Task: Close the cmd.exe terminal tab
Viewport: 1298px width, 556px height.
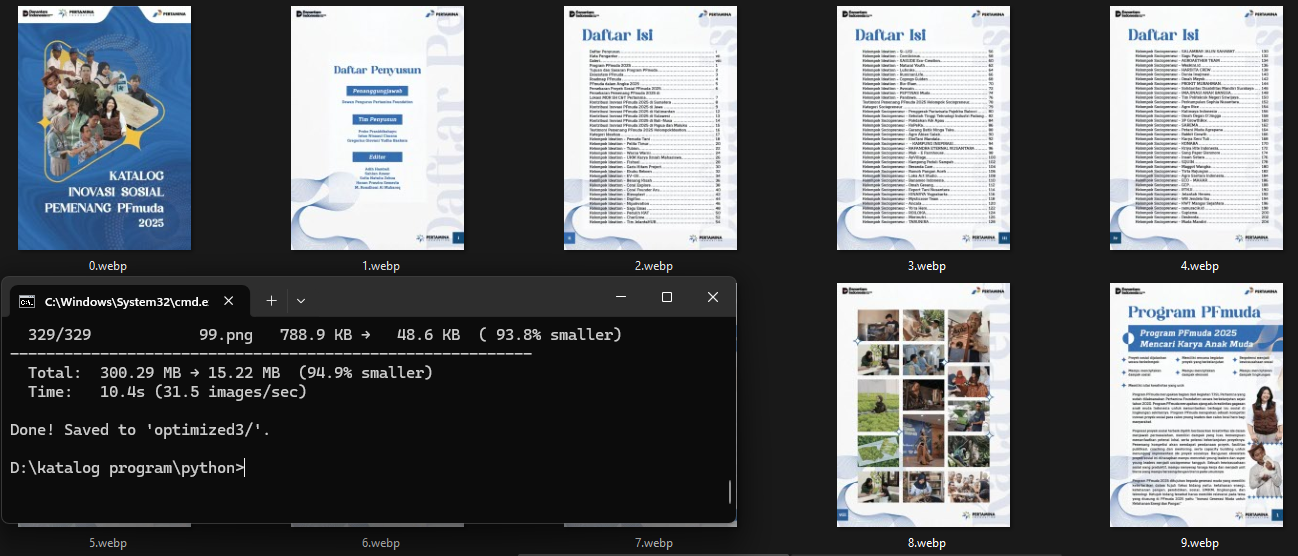Action: click(229, 300)
